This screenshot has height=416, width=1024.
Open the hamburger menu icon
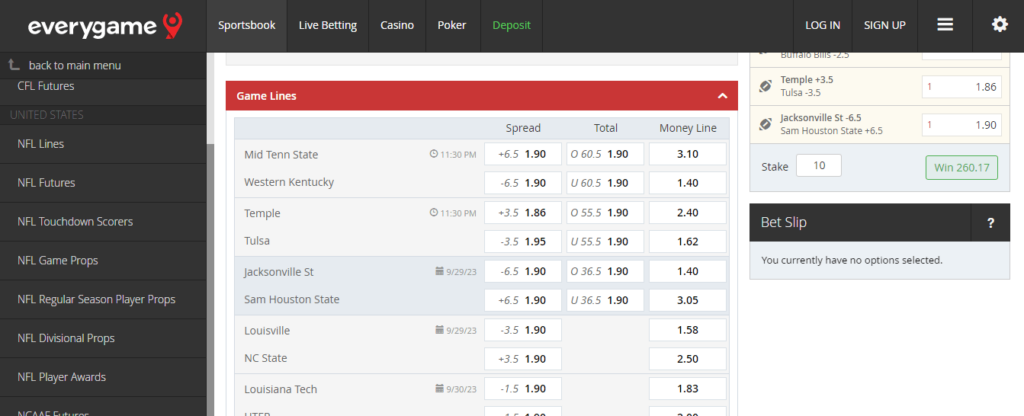[x=945, y=25]
